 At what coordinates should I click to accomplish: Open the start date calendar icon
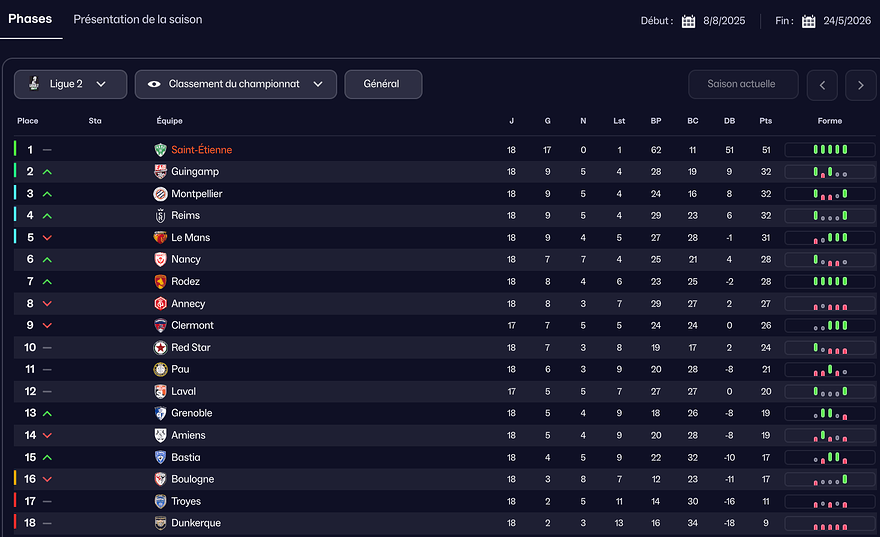(x=688, y=21)
